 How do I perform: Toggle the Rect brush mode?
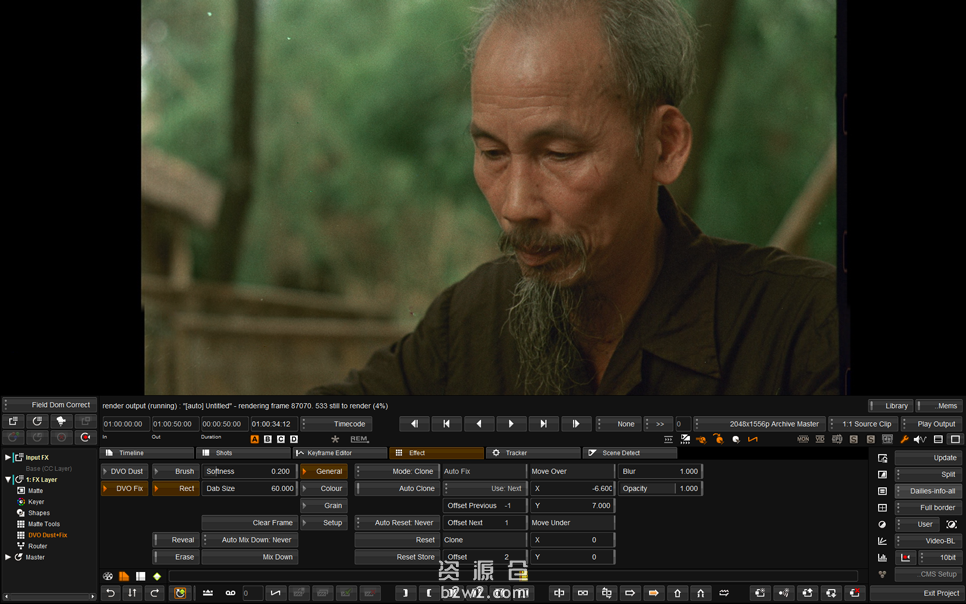(x=175, y=488)
